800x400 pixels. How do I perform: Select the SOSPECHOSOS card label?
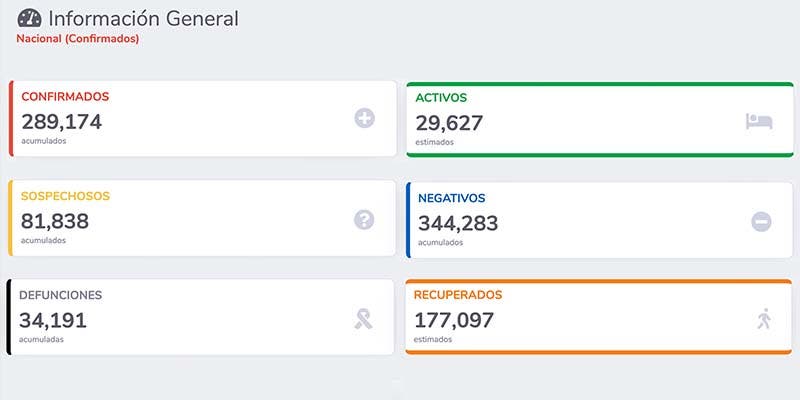[x=65, y=196]
